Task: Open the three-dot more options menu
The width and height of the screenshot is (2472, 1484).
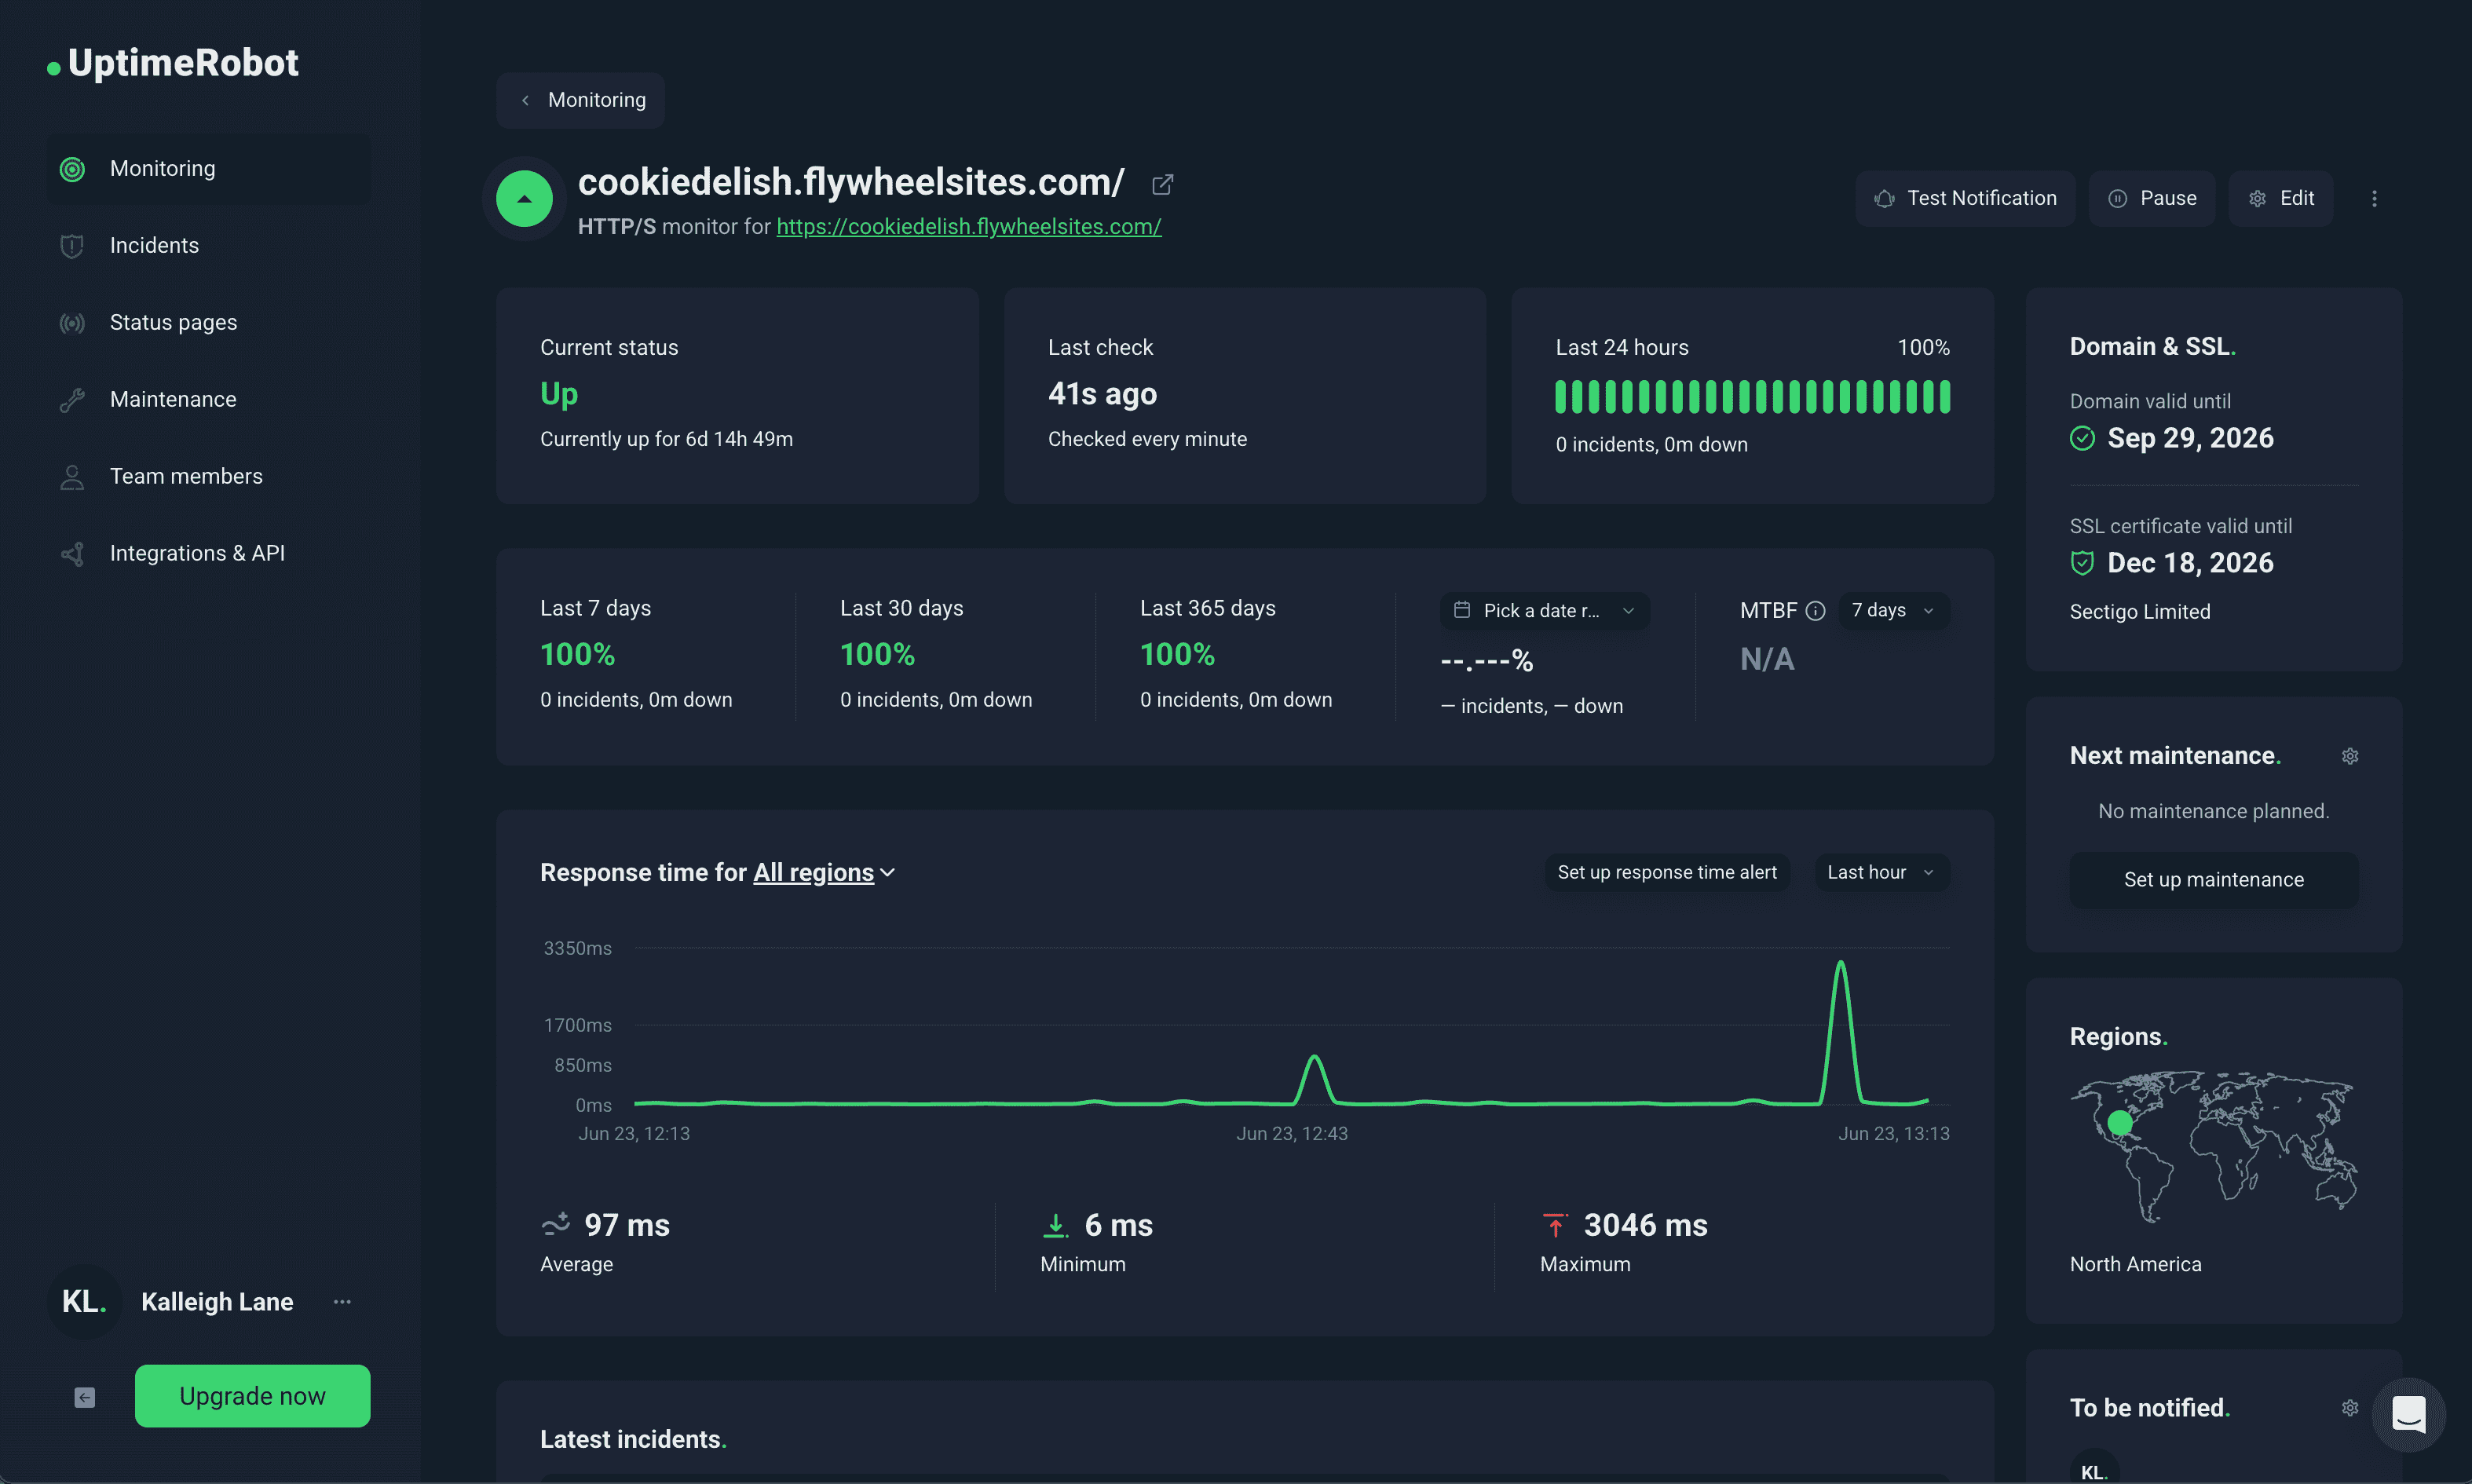Action: coord(2374,198)
